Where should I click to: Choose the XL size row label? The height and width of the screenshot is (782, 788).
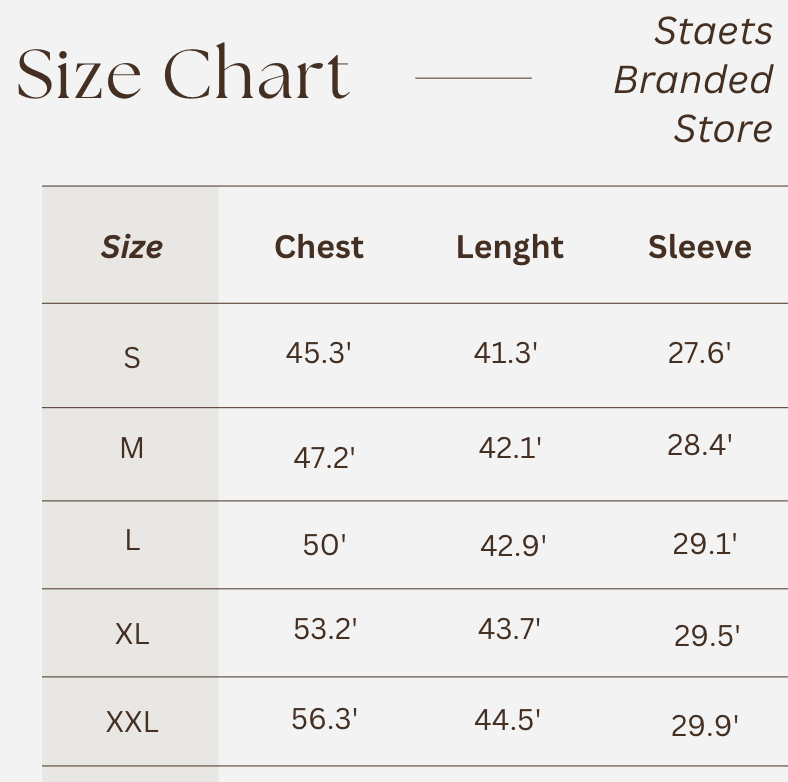click(x=132, y=633)
